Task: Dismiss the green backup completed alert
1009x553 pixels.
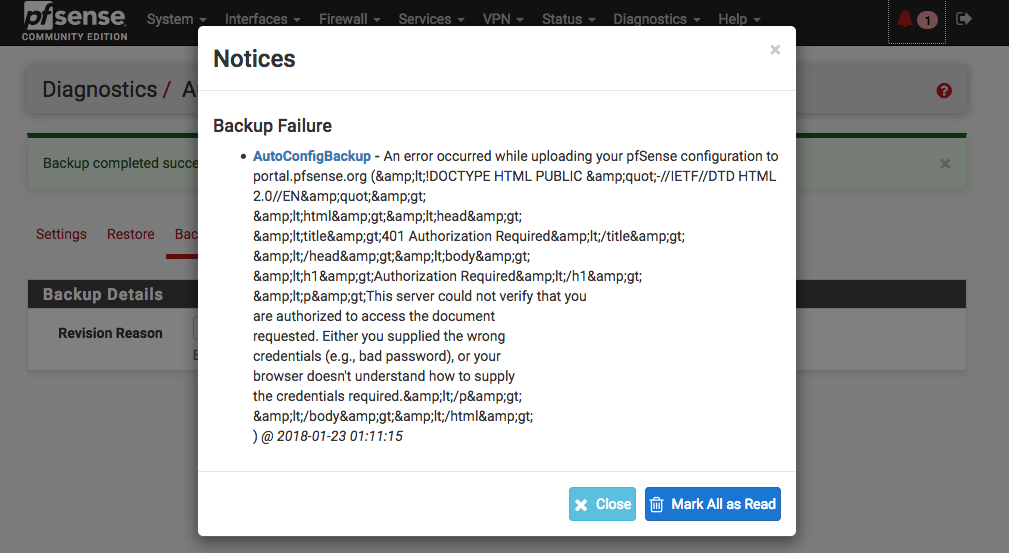Action: [x=945, y=163]
